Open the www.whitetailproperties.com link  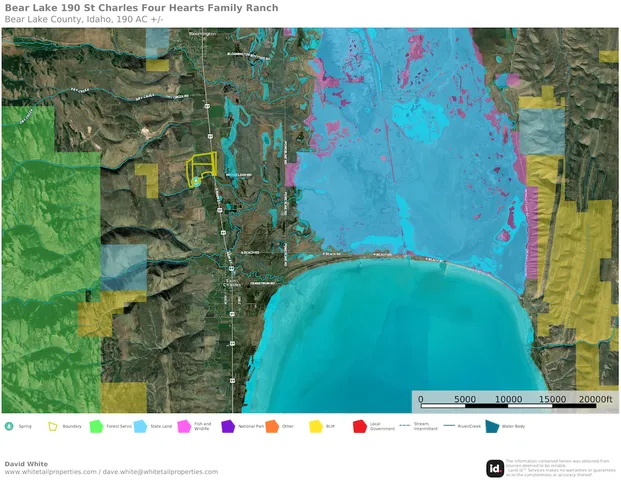pyautogui.click(x=51, y=472)
